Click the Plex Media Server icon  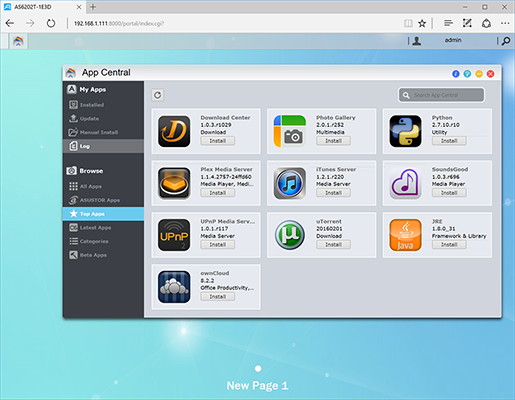pyautogui.click(x=174, y=183)
